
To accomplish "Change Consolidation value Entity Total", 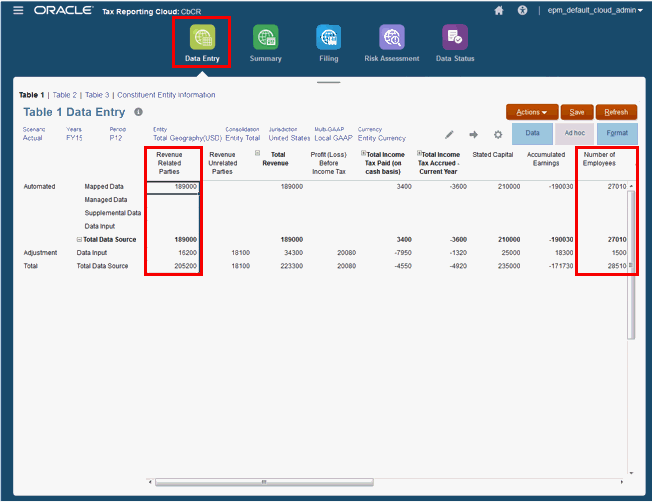I will [x=243, y=138].
